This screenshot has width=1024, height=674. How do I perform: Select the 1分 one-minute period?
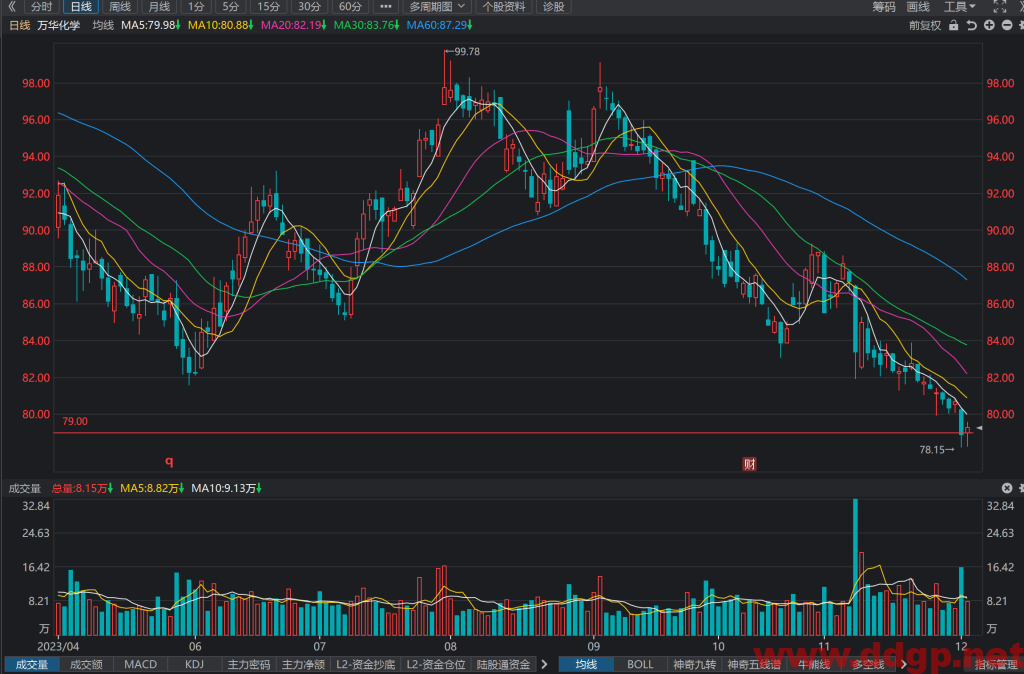196,7
